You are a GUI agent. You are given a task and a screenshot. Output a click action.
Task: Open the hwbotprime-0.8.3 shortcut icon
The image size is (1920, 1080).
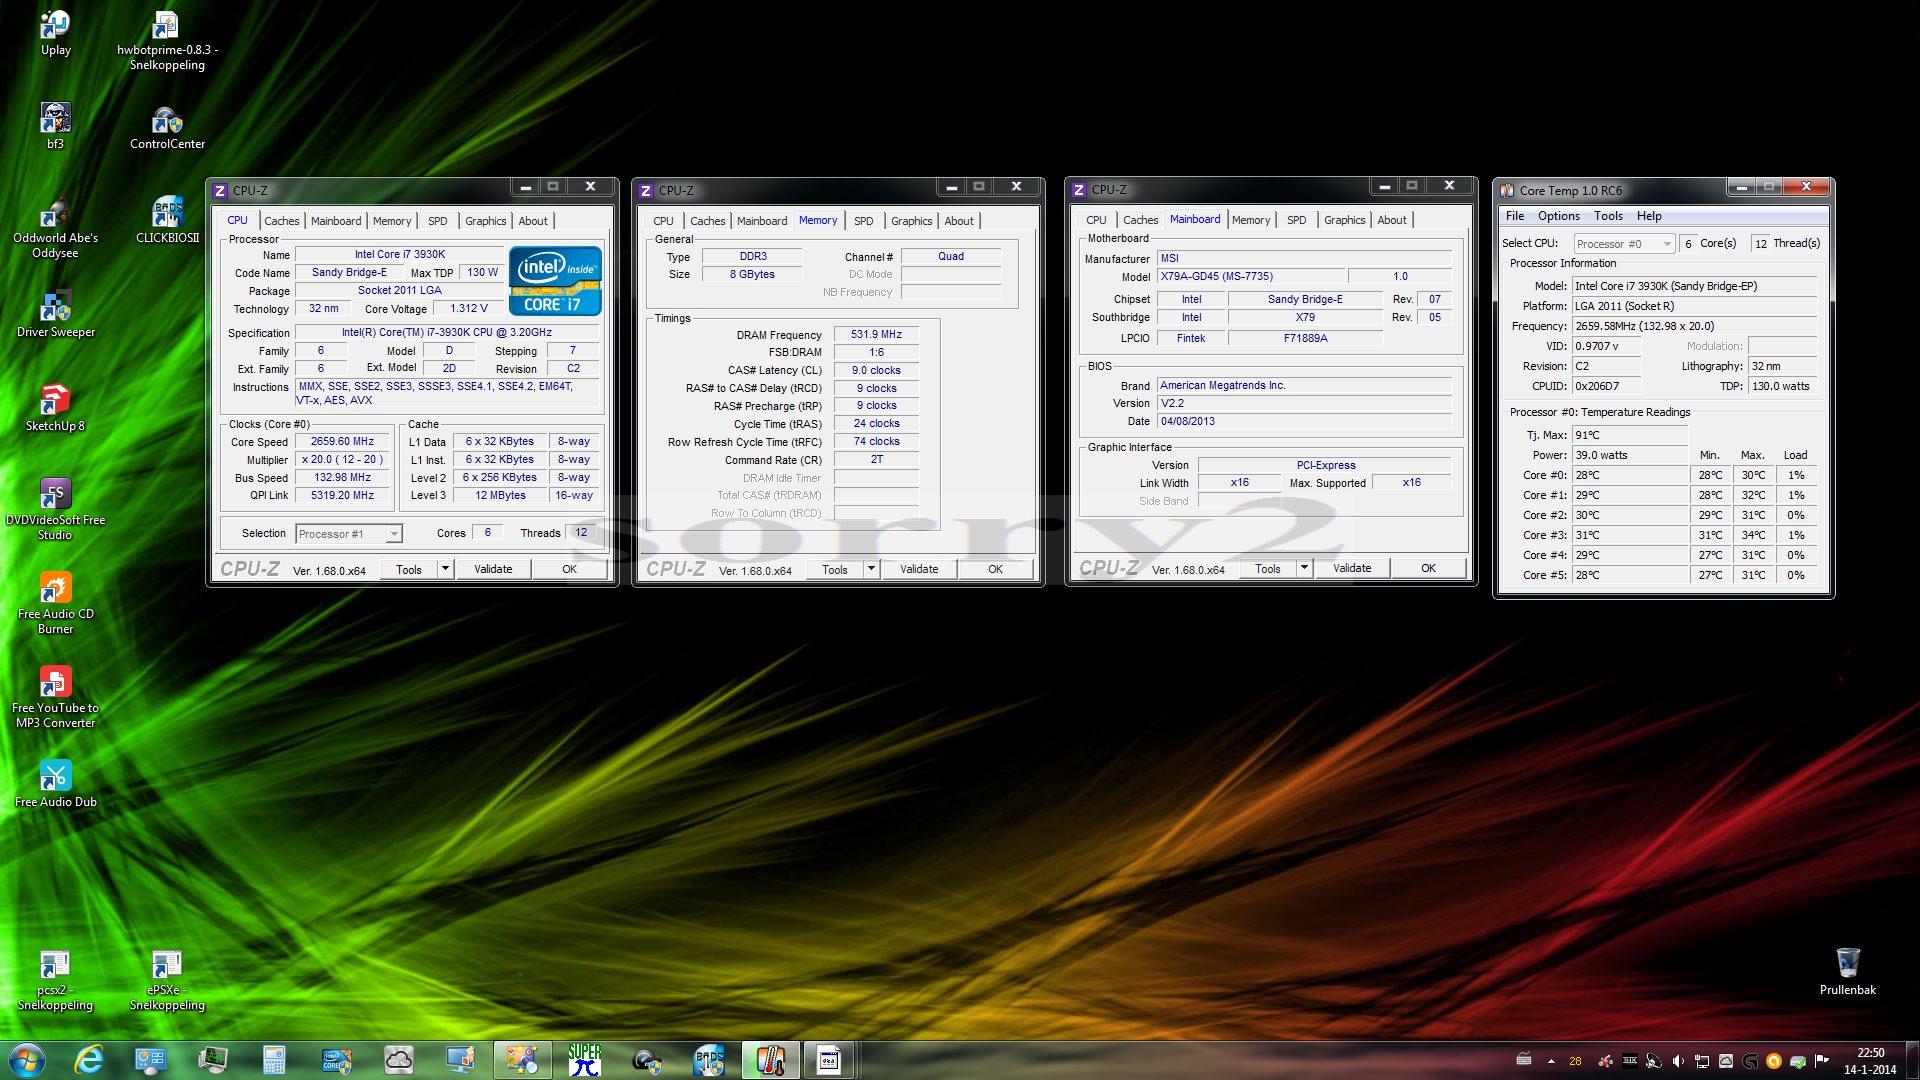point(167,40)
